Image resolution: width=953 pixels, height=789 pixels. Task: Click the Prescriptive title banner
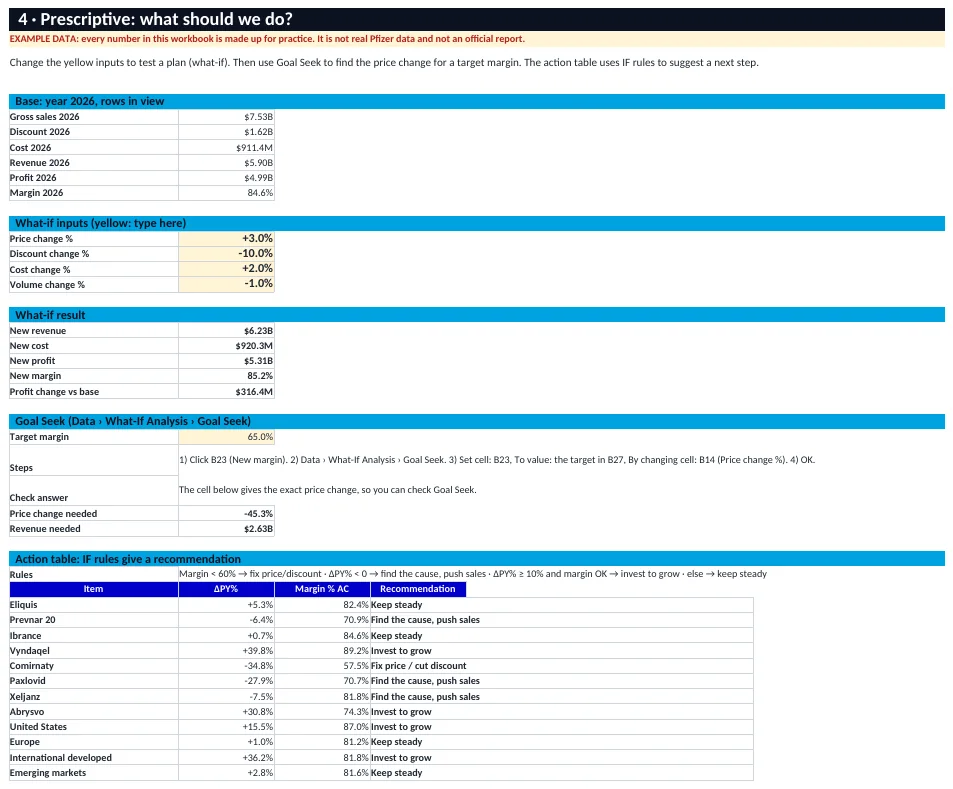coord(476,19)
